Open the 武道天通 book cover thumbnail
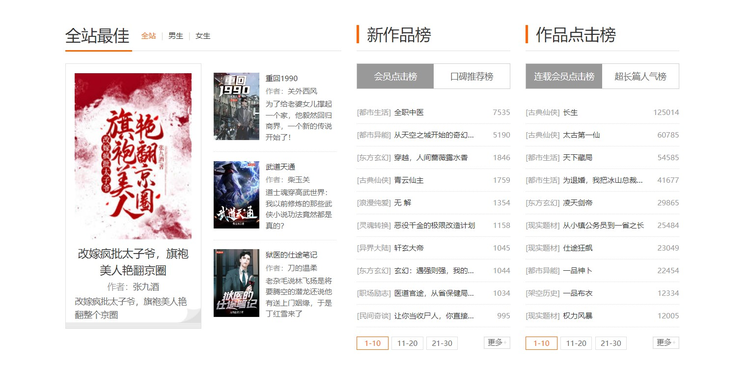 click(236, 194)
